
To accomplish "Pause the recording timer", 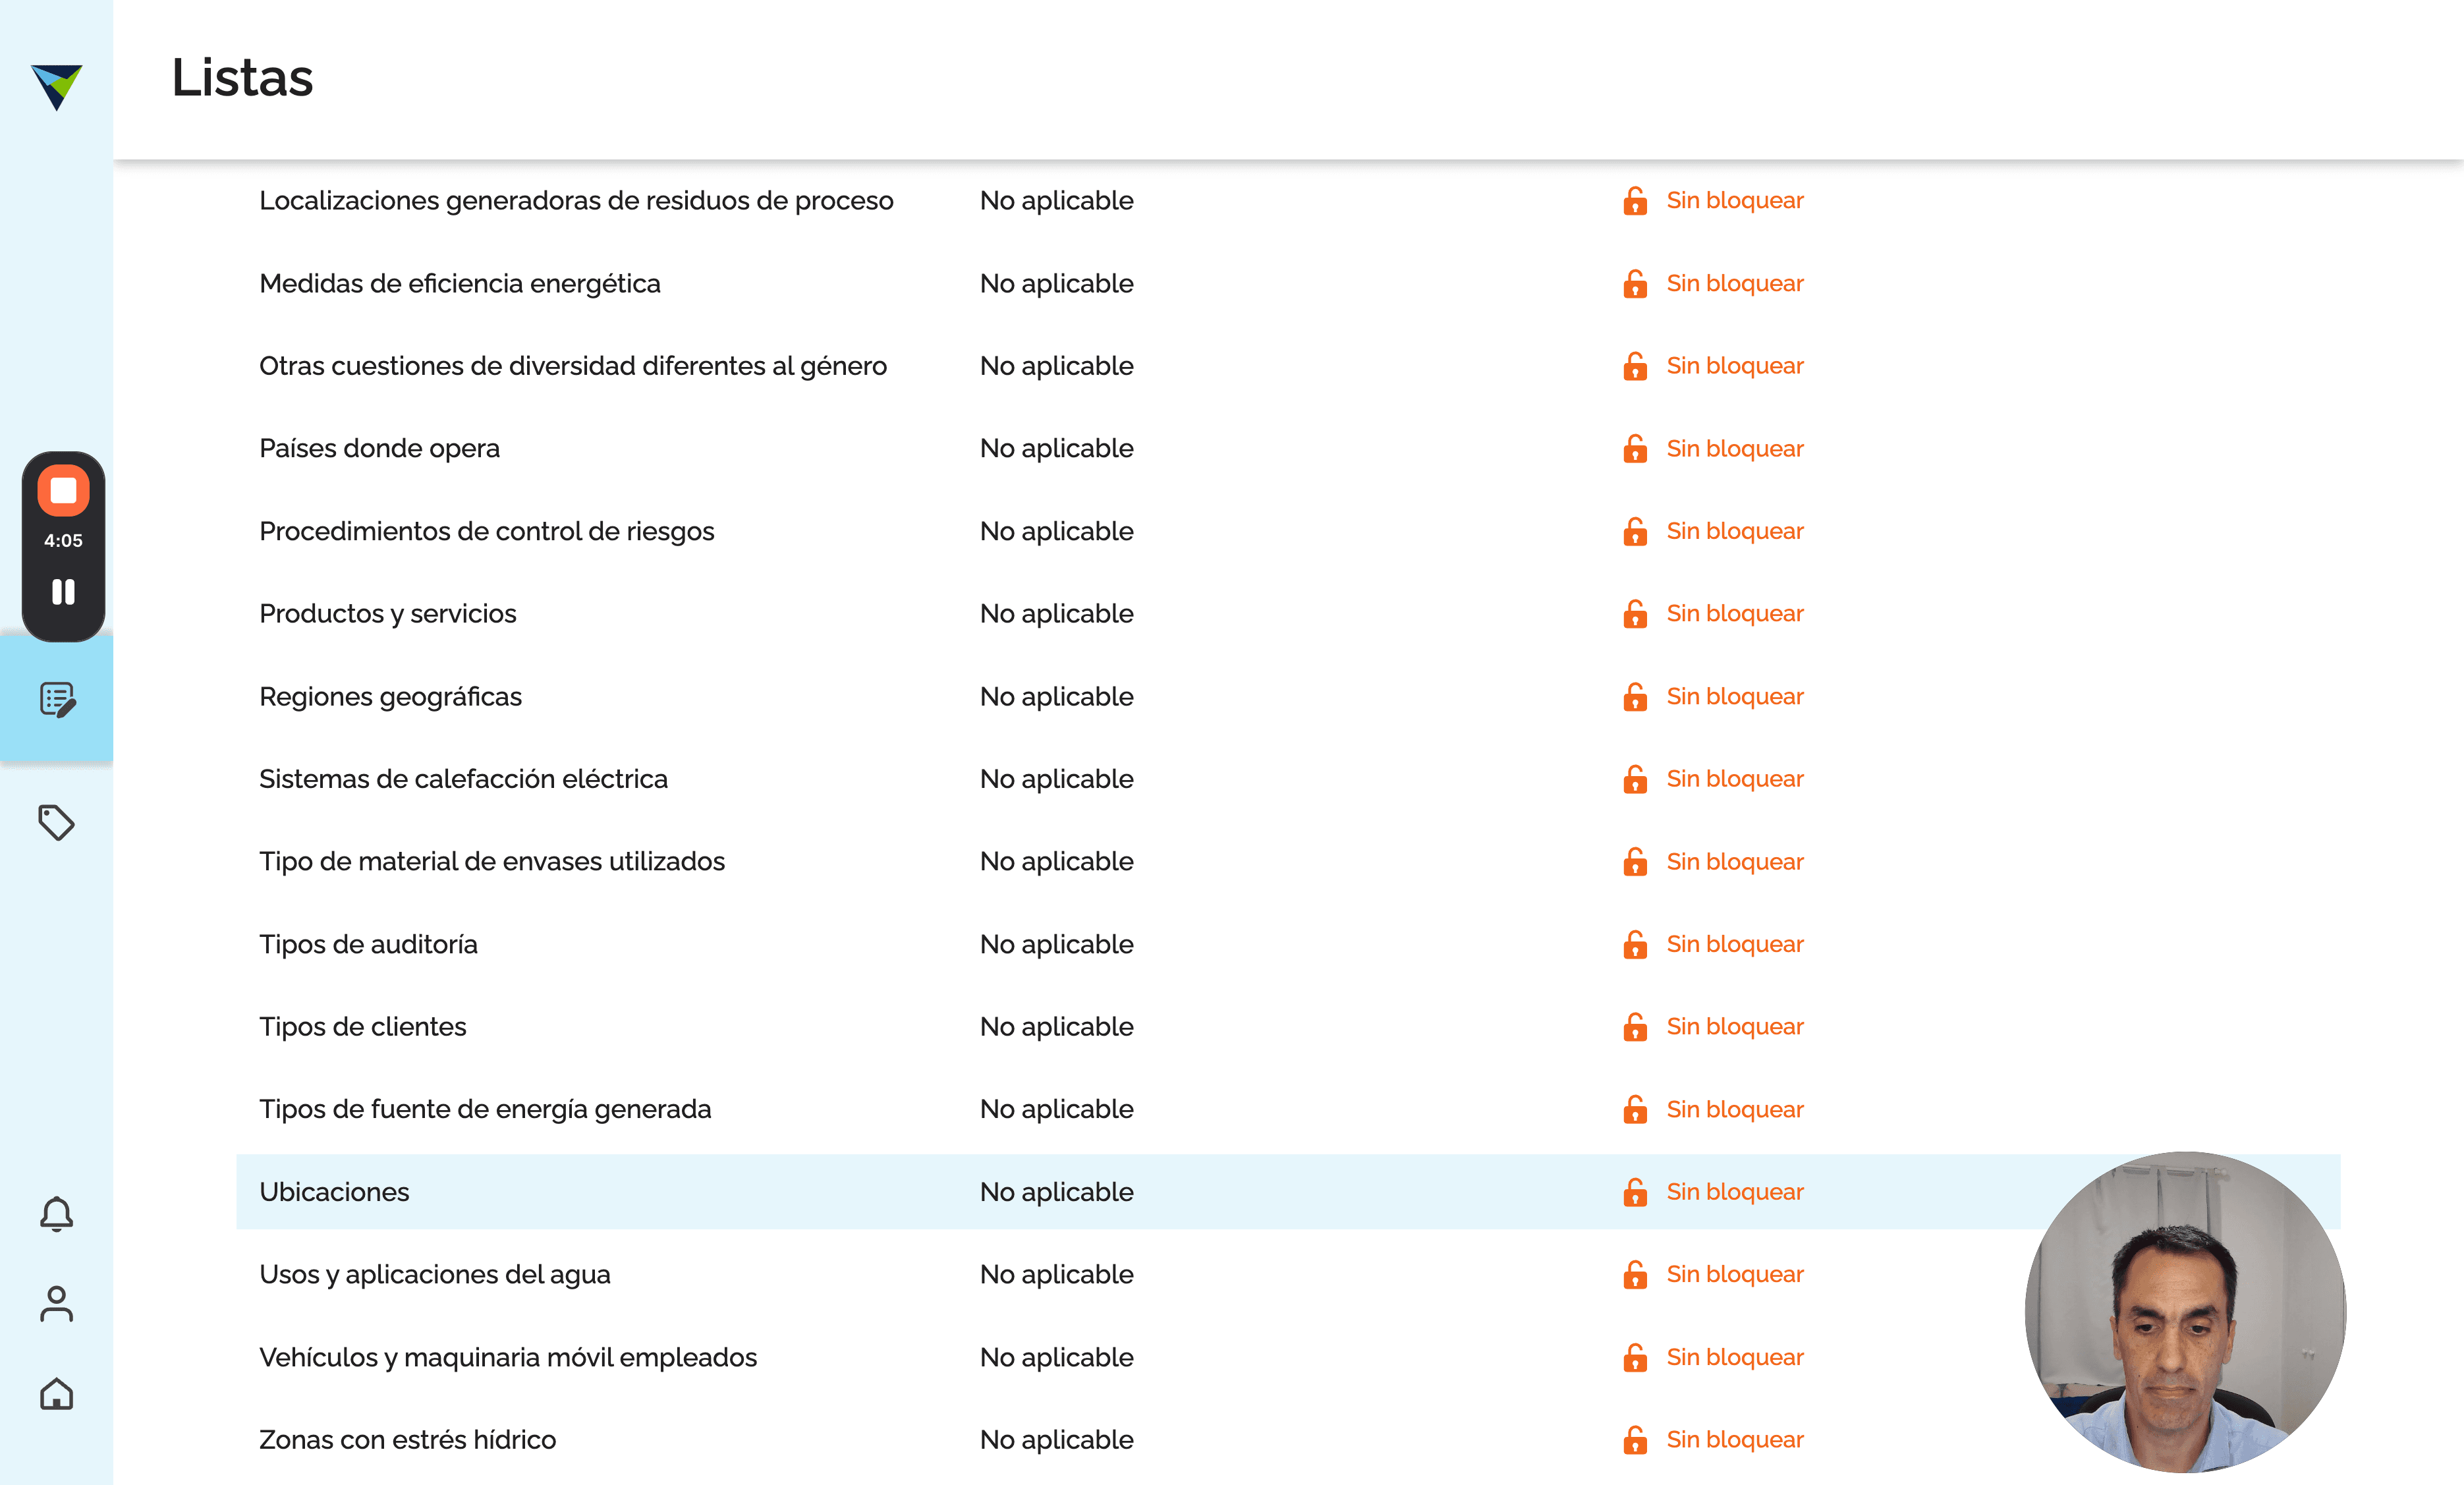I will click(x=63, y=592).
